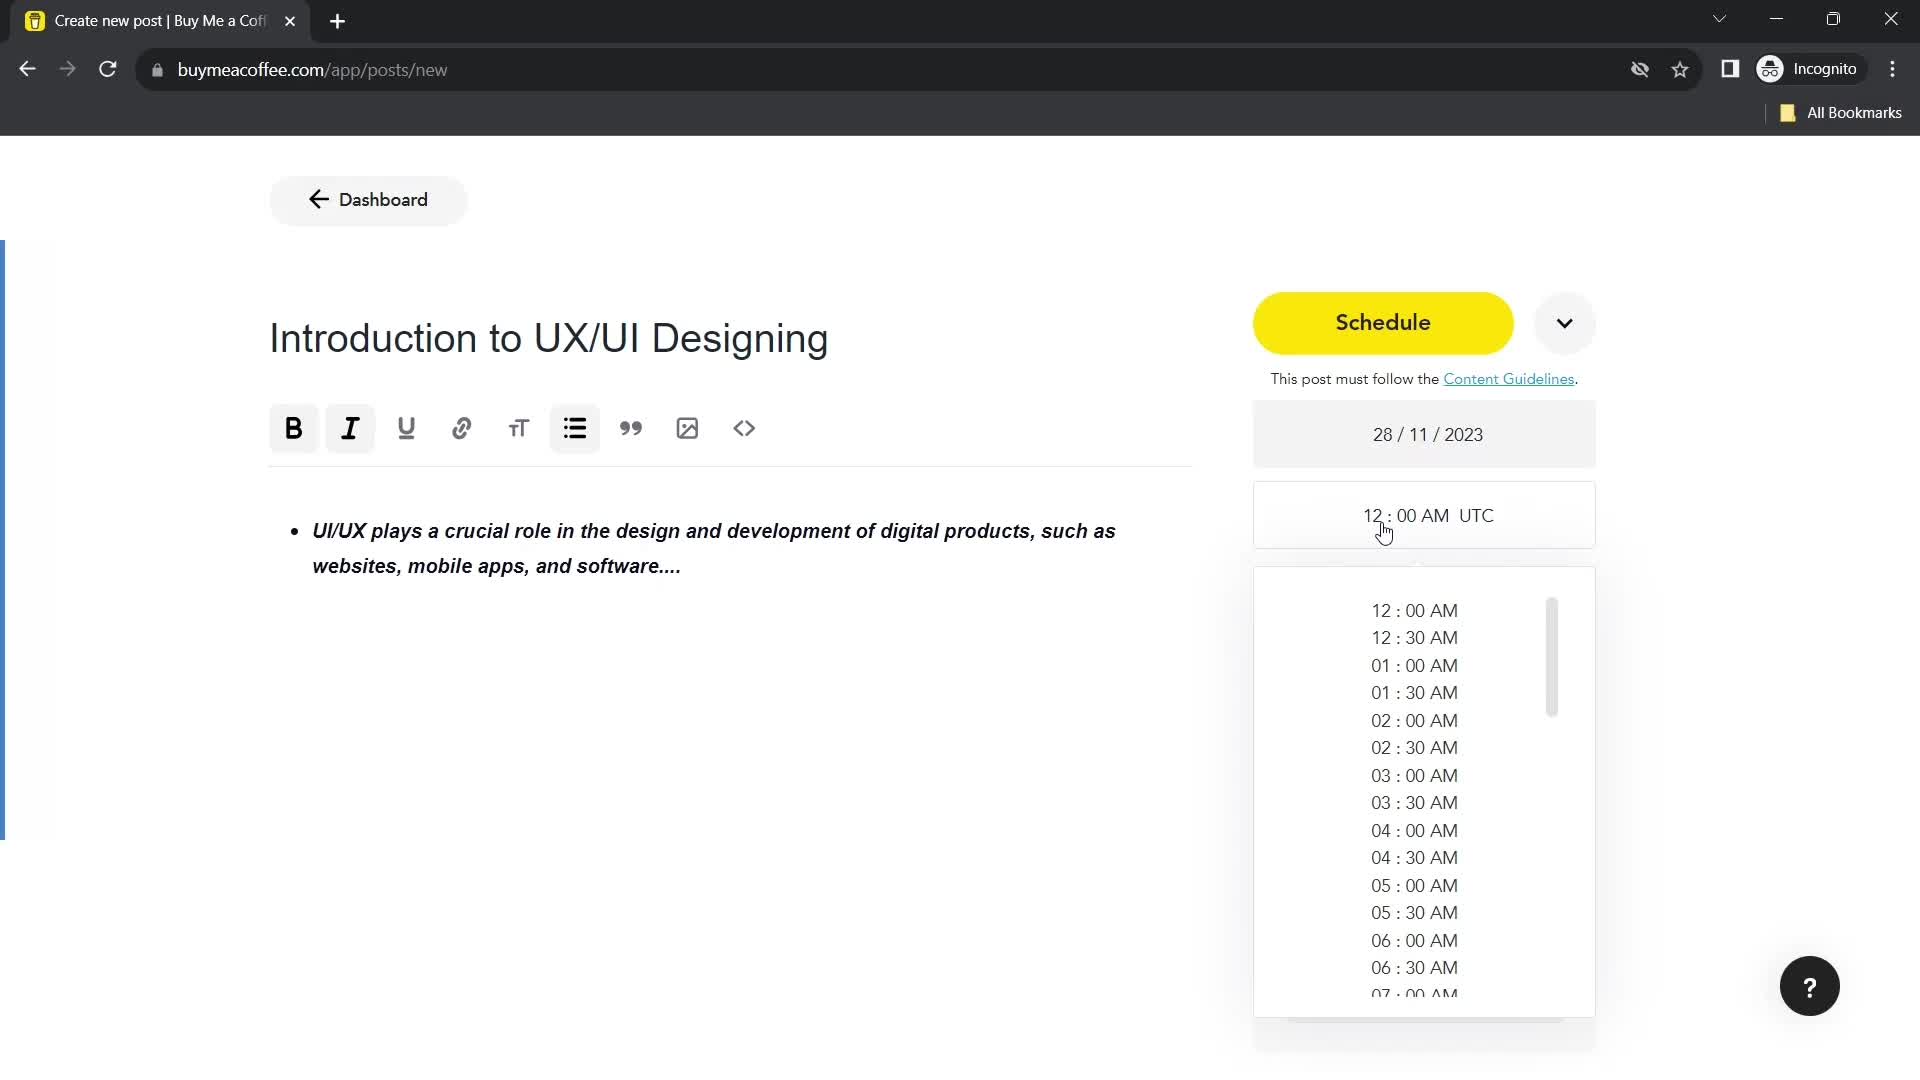
Task: Add an image with the picture icon
Action: [687, 429]
